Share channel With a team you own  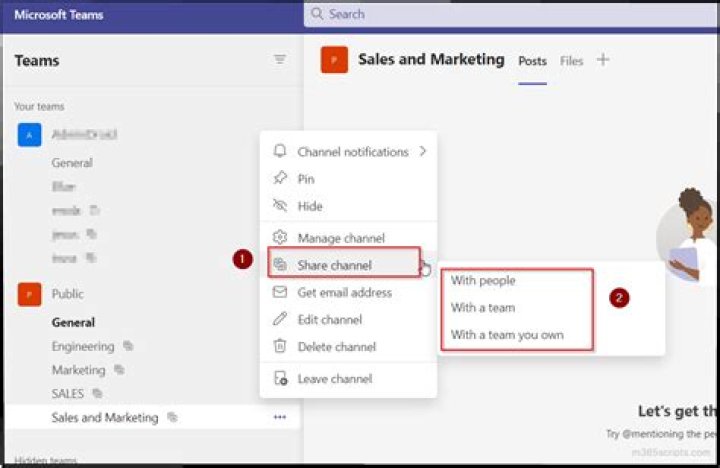click(x=507, y=335)
